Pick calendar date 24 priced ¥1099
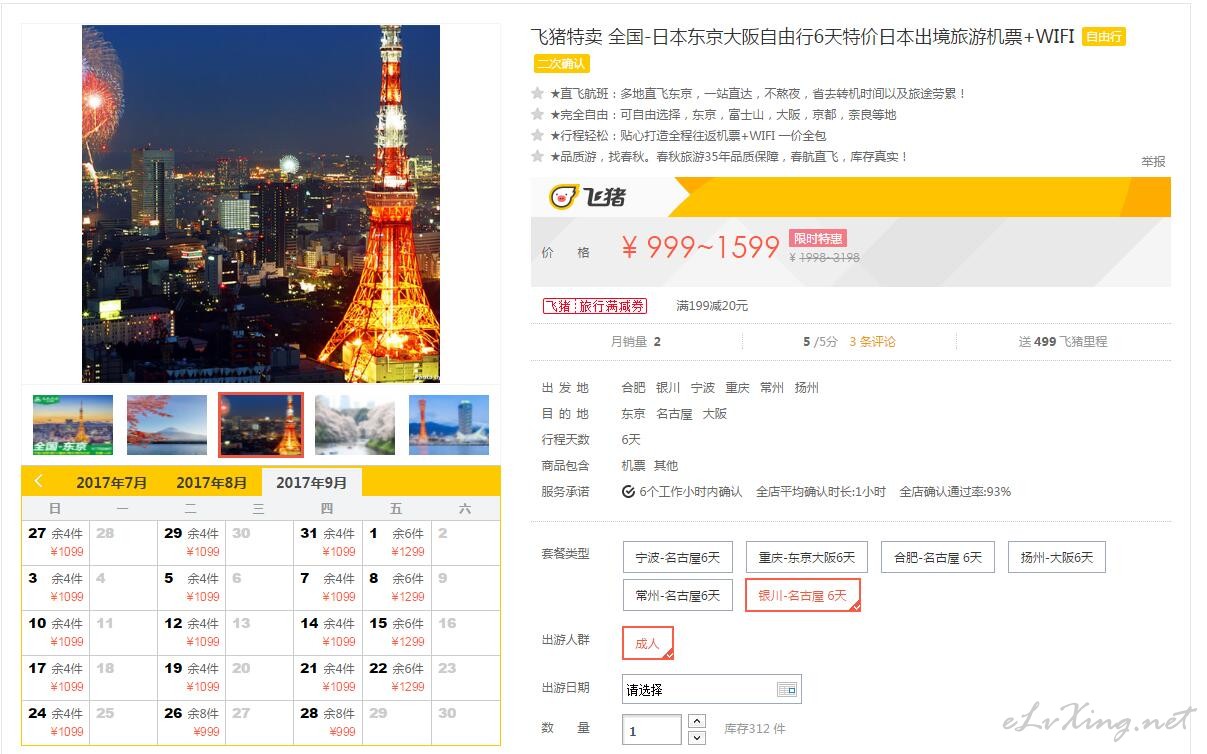Image resolution: width=1207 pixels, height=754 pixels. (x=56, y=723)
